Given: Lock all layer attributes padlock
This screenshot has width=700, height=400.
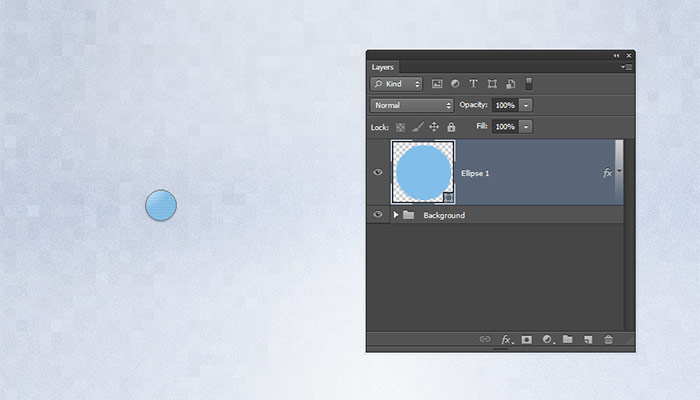Looking at the screenshot, I should (x=451, y=127).
